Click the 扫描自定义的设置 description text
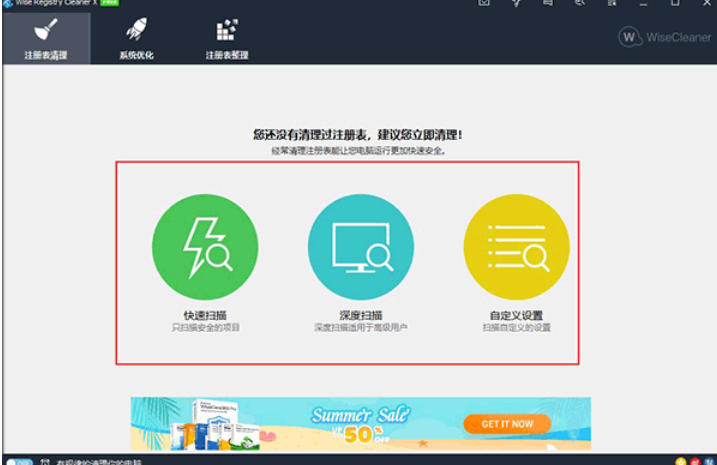The height and width of the screenshot is (465, 717). [x=517, y=328]
